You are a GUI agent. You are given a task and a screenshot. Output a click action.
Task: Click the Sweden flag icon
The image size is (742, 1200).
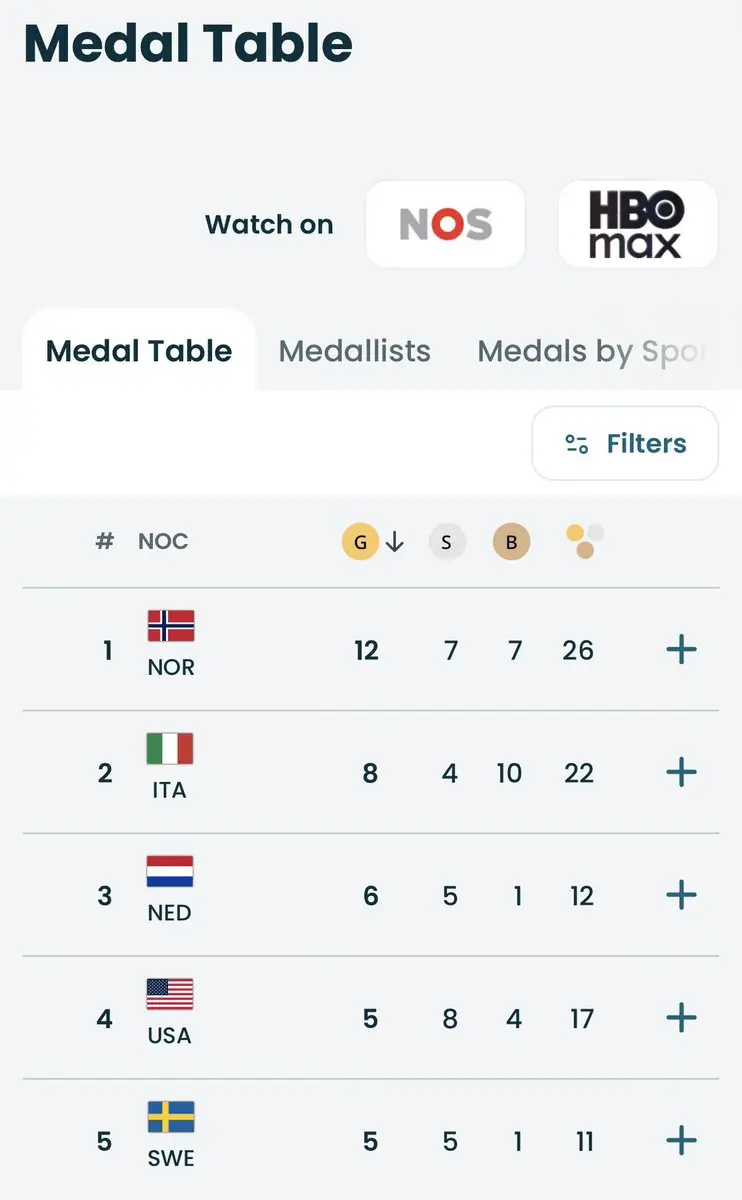[171, 1117]
